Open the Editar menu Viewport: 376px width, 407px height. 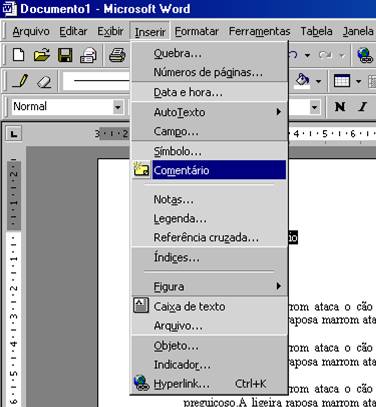pos(73,31)
